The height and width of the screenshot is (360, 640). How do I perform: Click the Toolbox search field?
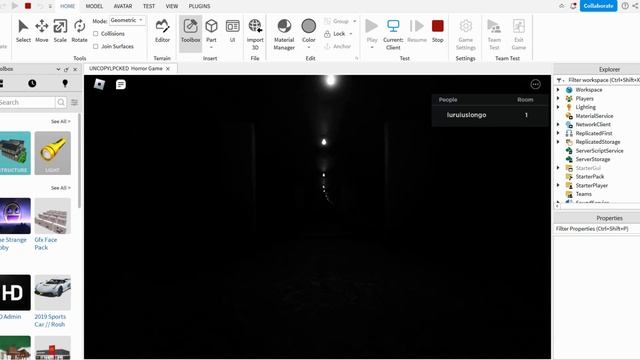coord(27,102)
